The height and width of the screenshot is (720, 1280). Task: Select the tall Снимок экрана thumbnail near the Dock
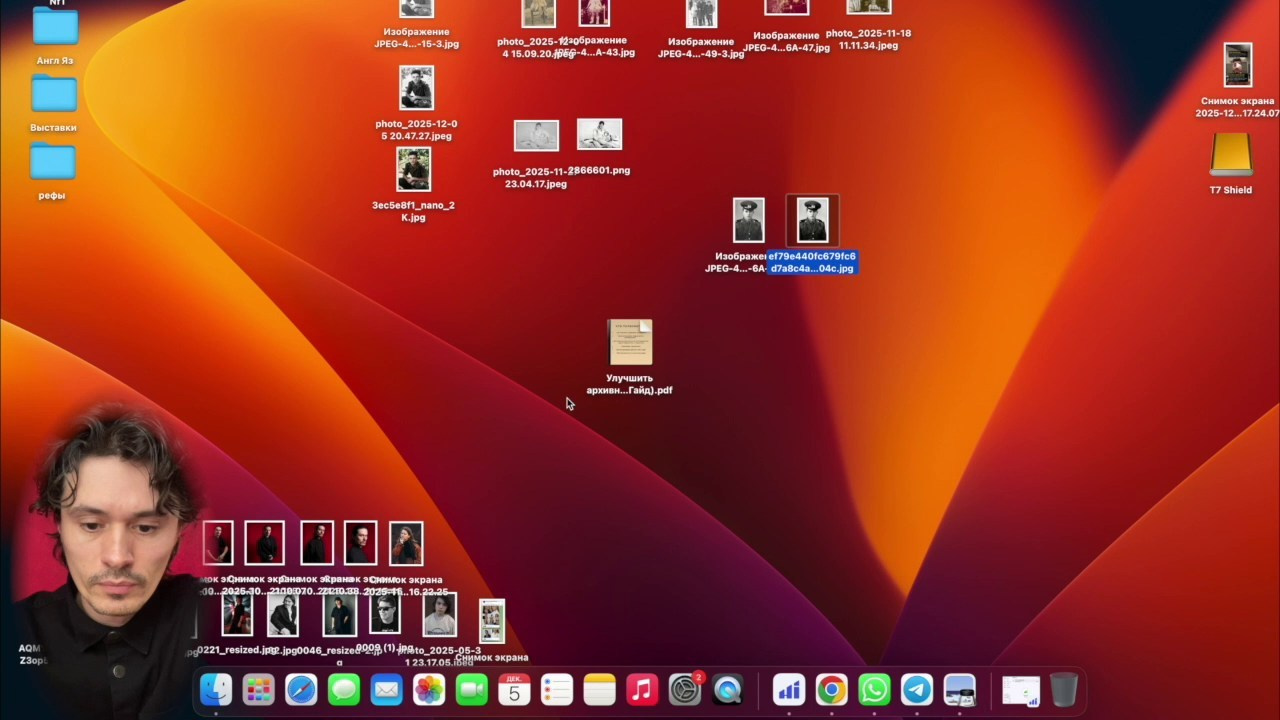tap(492, 622)
